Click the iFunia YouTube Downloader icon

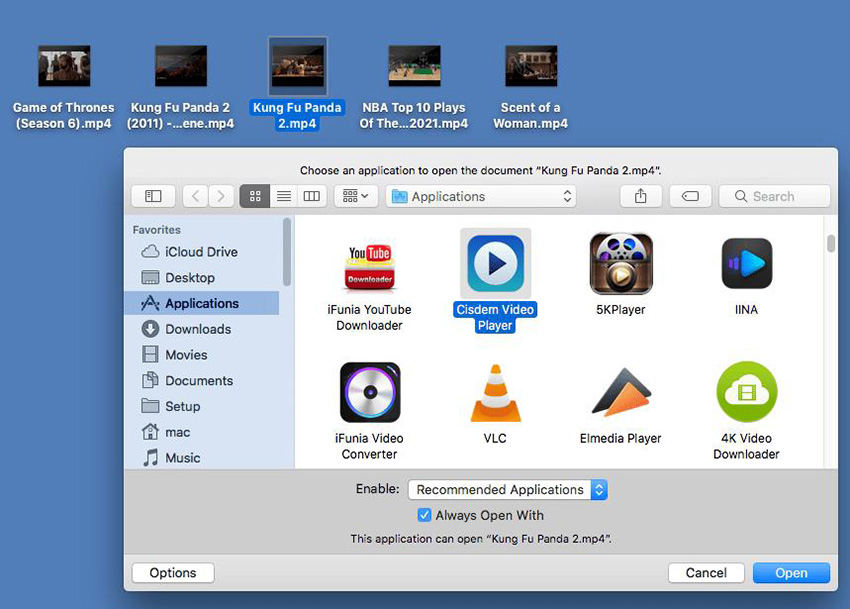[370, 262]
